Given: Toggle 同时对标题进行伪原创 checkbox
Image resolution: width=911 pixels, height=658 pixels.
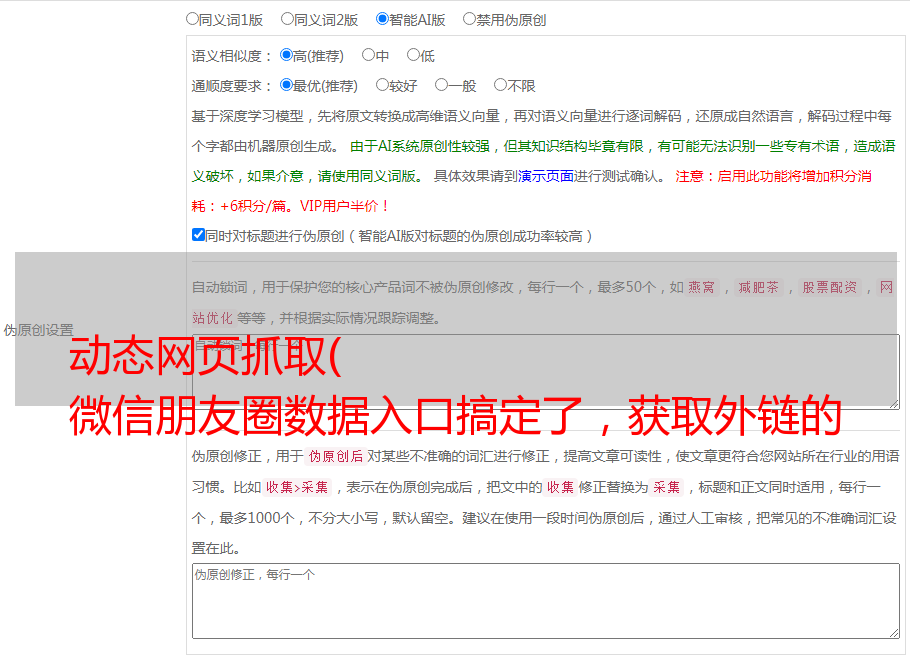Looking at the screenshot, I should (x=198, y=236).
